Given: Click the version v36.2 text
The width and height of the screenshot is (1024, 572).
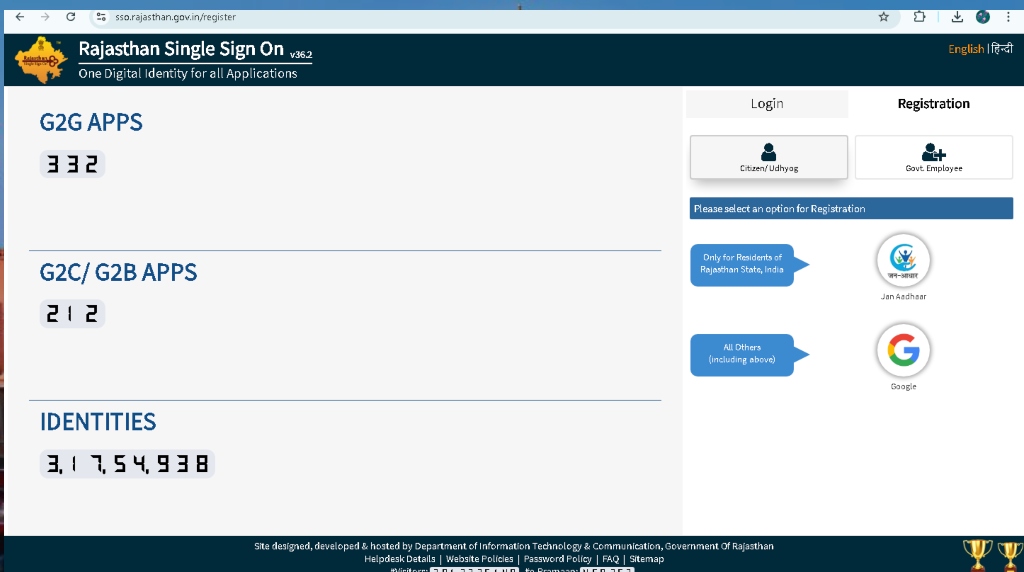Looking at the screenshot, I should [x=301, y=55].
